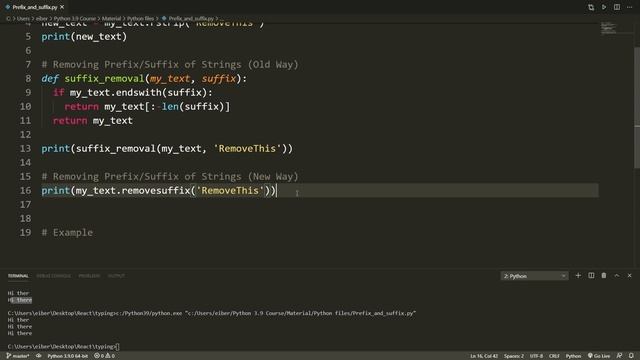Select language mode 'Python' in status bar
Image resolution: width=640 pixels, height=360 pixels.
coord(573,356)
